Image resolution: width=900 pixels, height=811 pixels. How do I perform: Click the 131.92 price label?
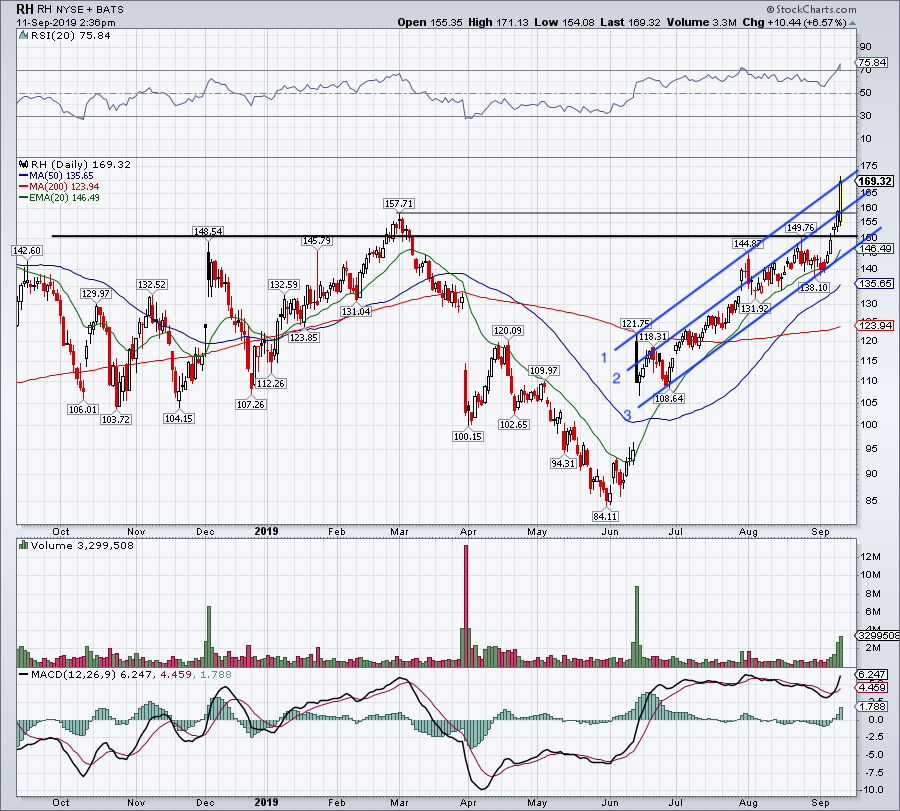click(x=755, y=308)
